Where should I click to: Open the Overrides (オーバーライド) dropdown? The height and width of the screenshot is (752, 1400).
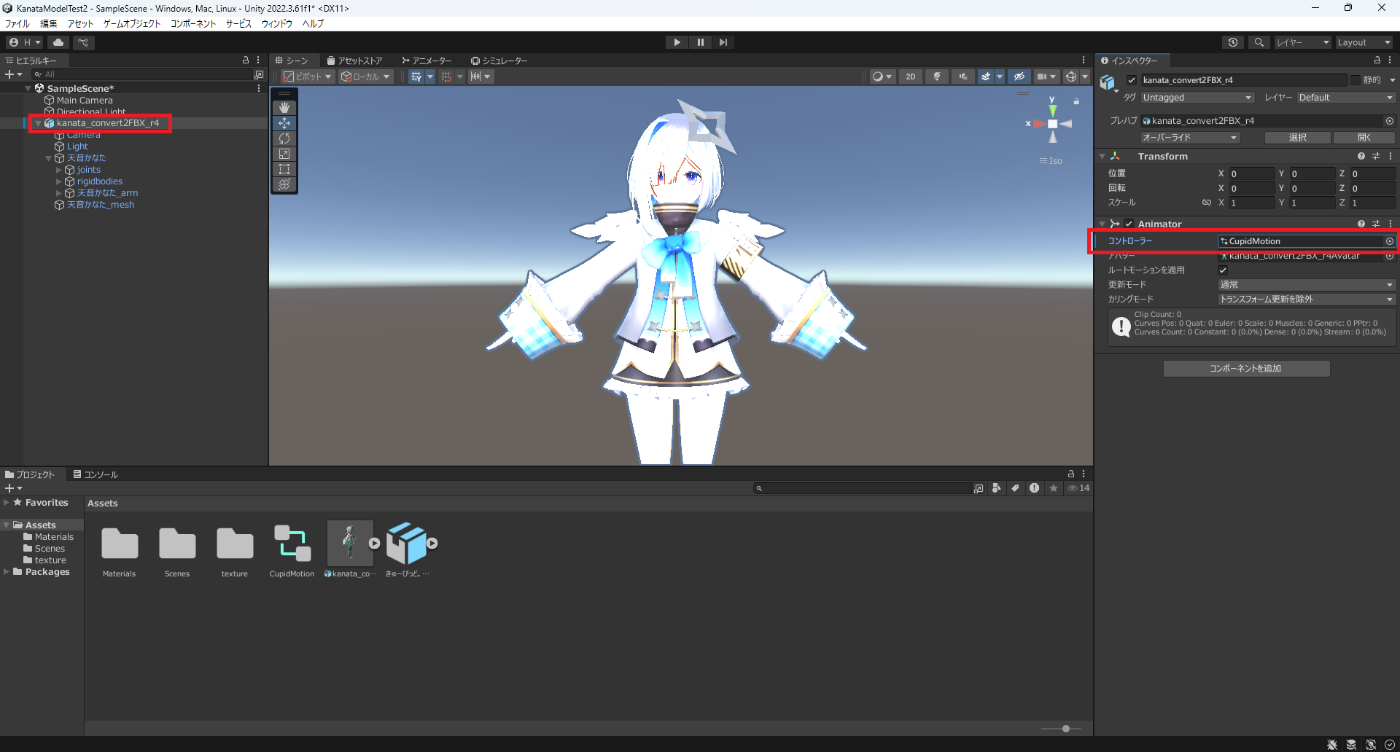[x=1190, y=137]
